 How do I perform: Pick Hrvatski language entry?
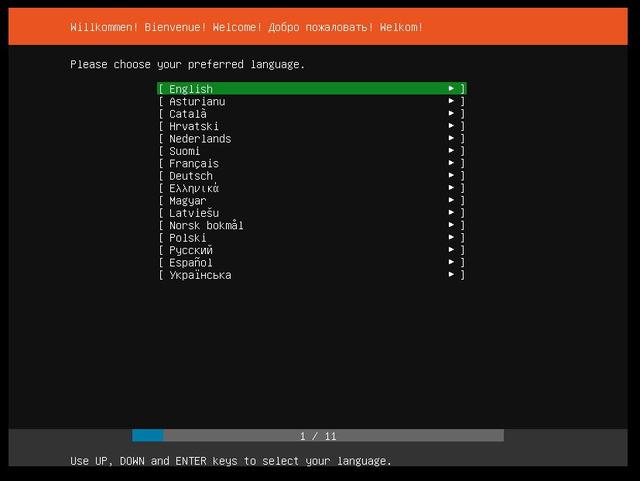coord(312,126)
